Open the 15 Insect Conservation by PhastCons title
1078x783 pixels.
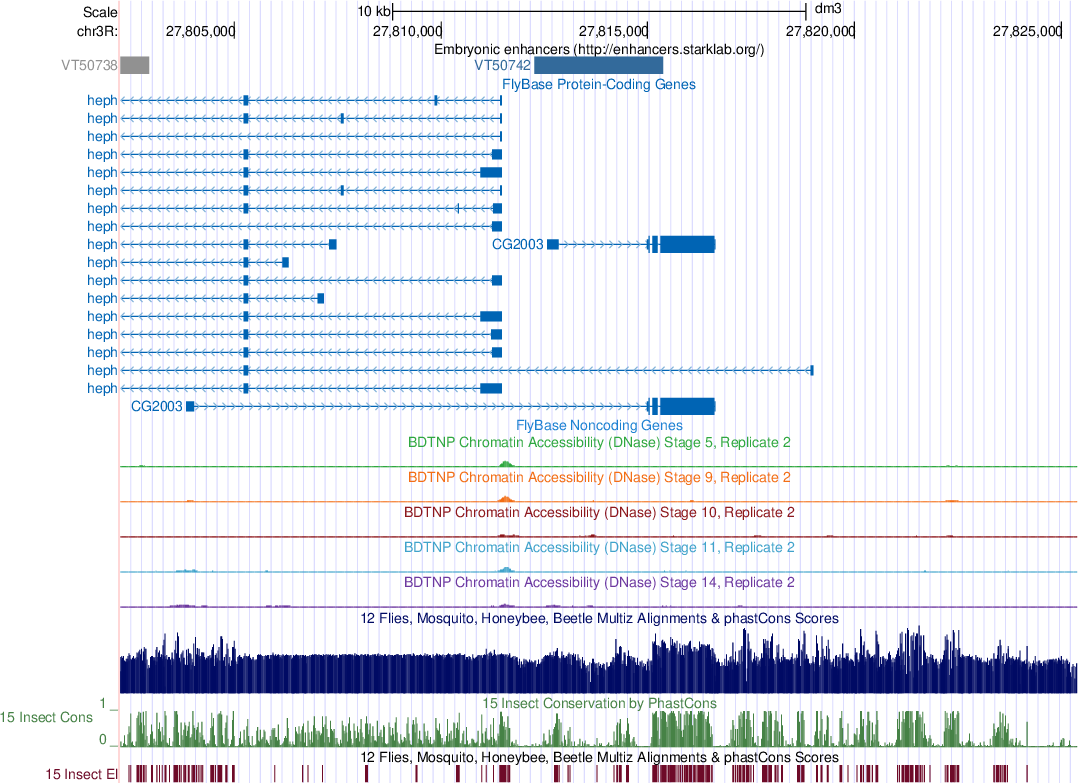(x=598, y=703)
